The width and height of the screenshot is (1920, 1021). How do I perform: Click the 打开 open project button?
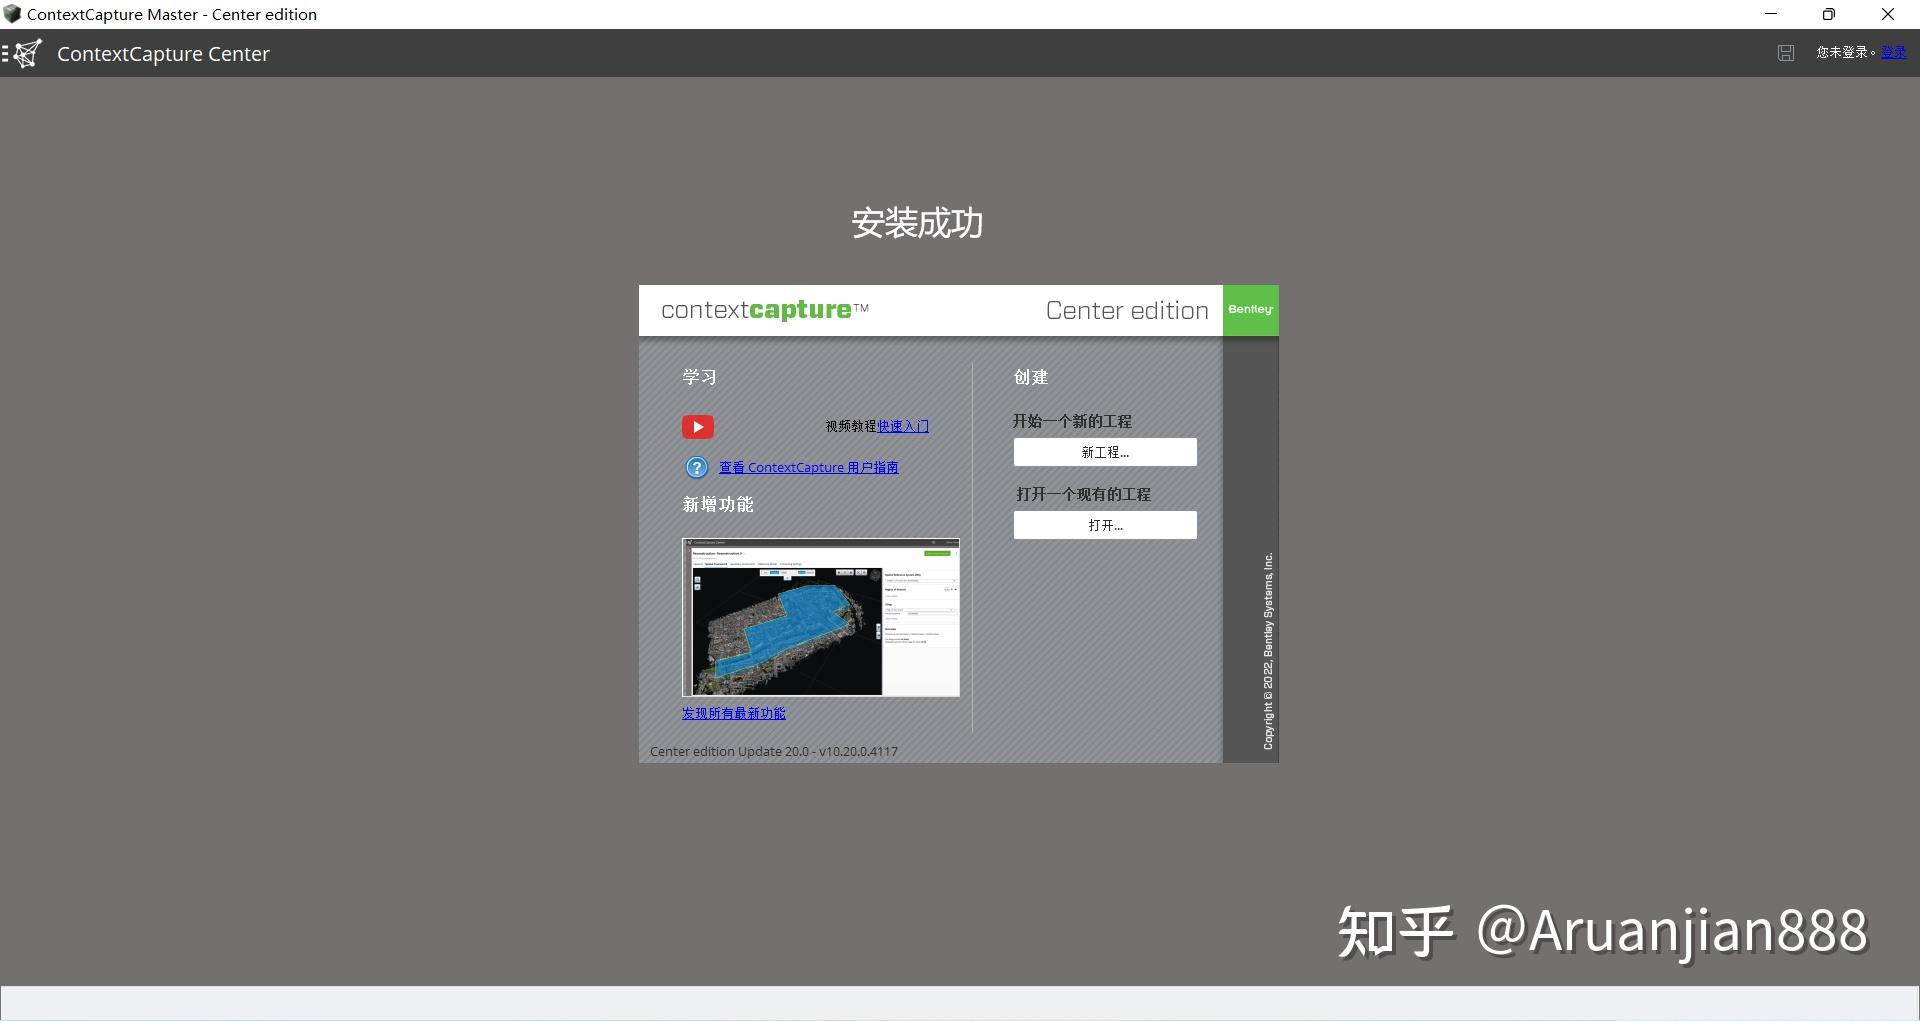pyautogui.click(x=1104, y=525)
